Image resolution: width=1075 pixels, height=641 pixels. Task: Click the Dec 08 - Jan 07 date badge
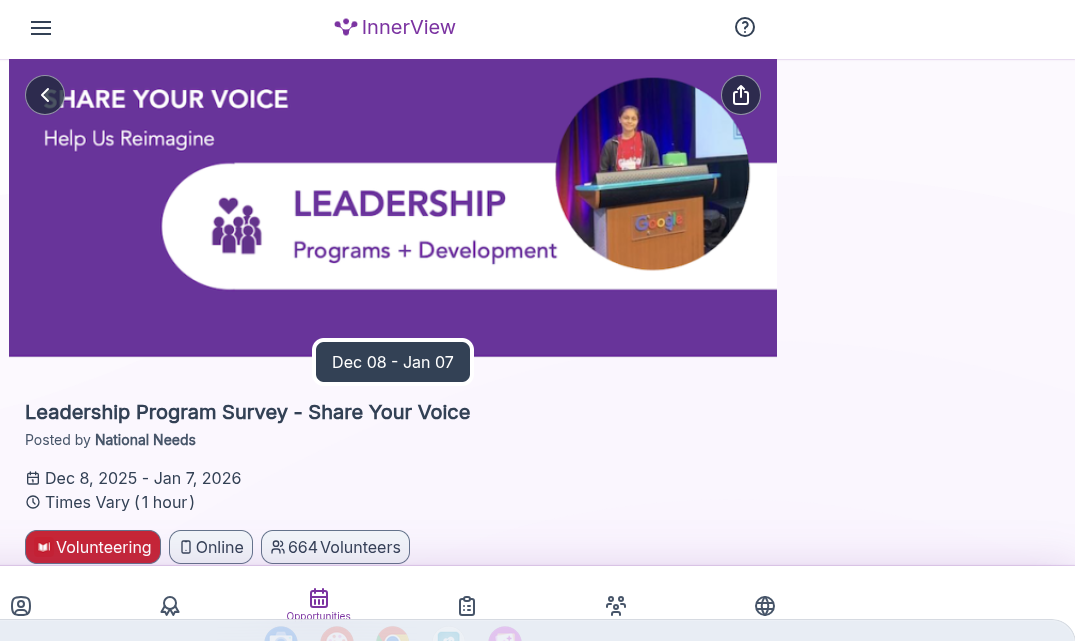click(393, 362)
